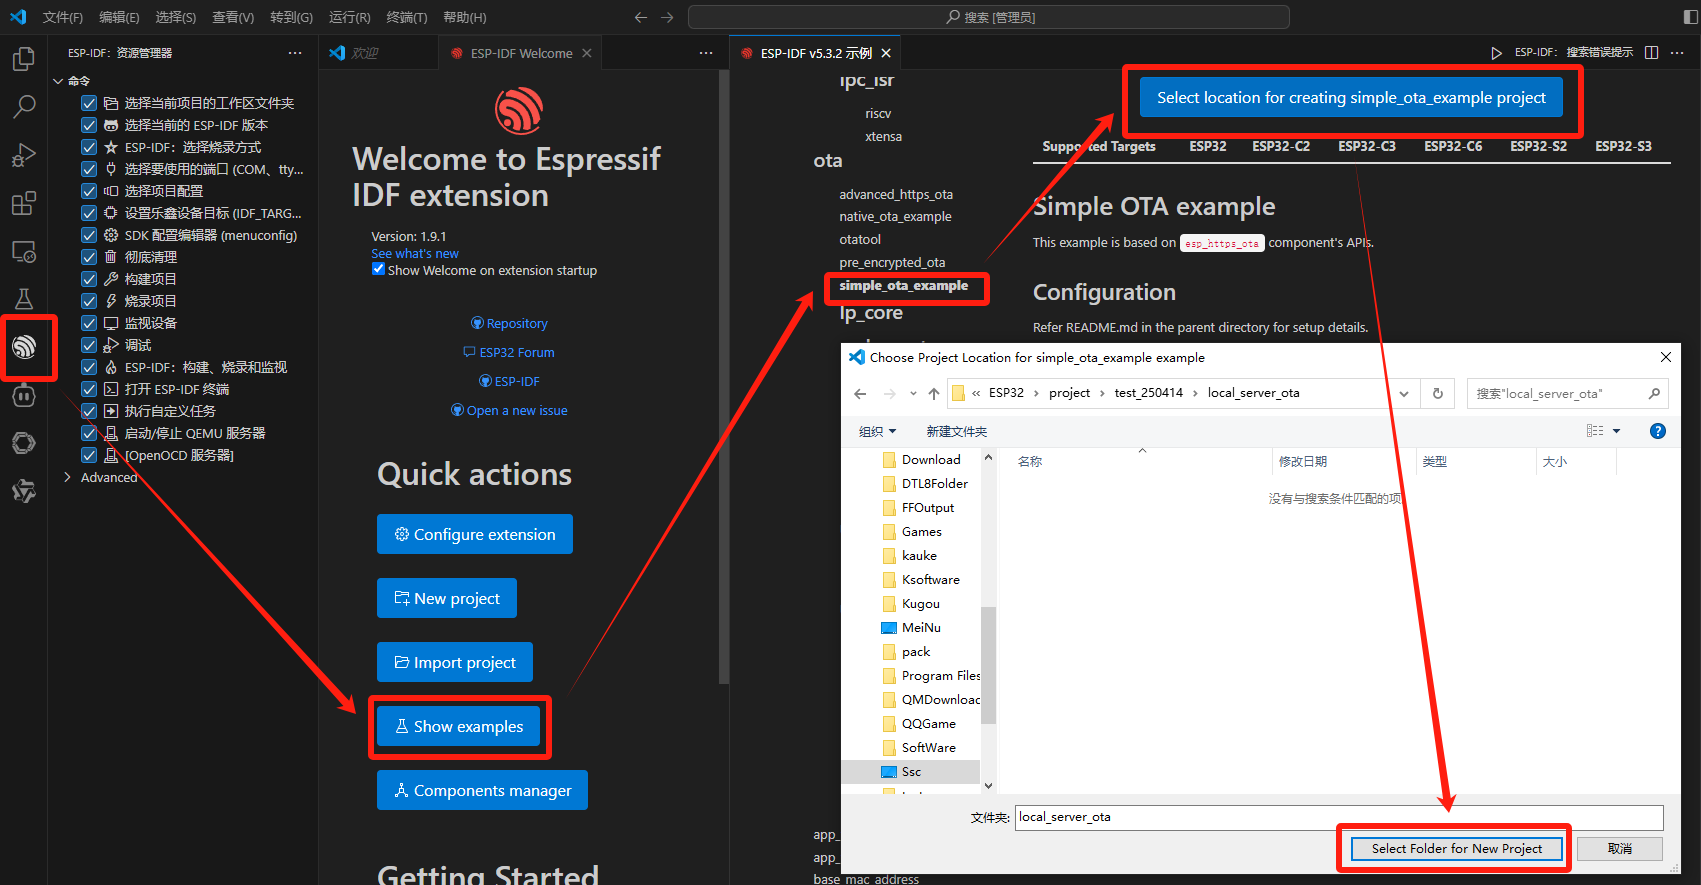Open the 终端(T) menu
Viewport: 1701px width, 885px height.
[407, 17]
